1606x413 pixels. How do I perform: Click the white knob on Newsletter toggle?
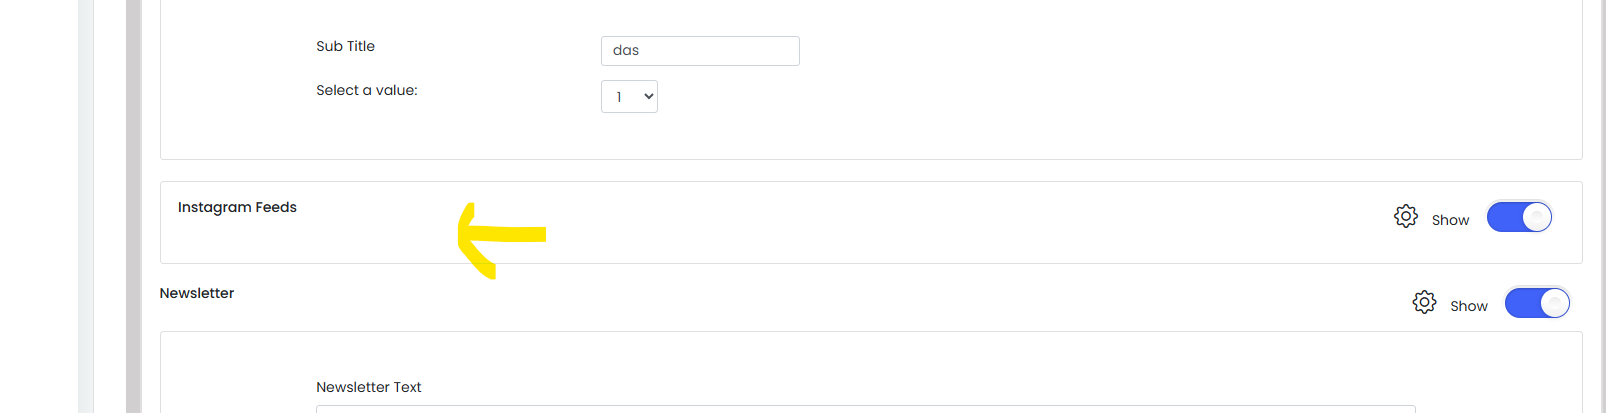point(1554,303)
